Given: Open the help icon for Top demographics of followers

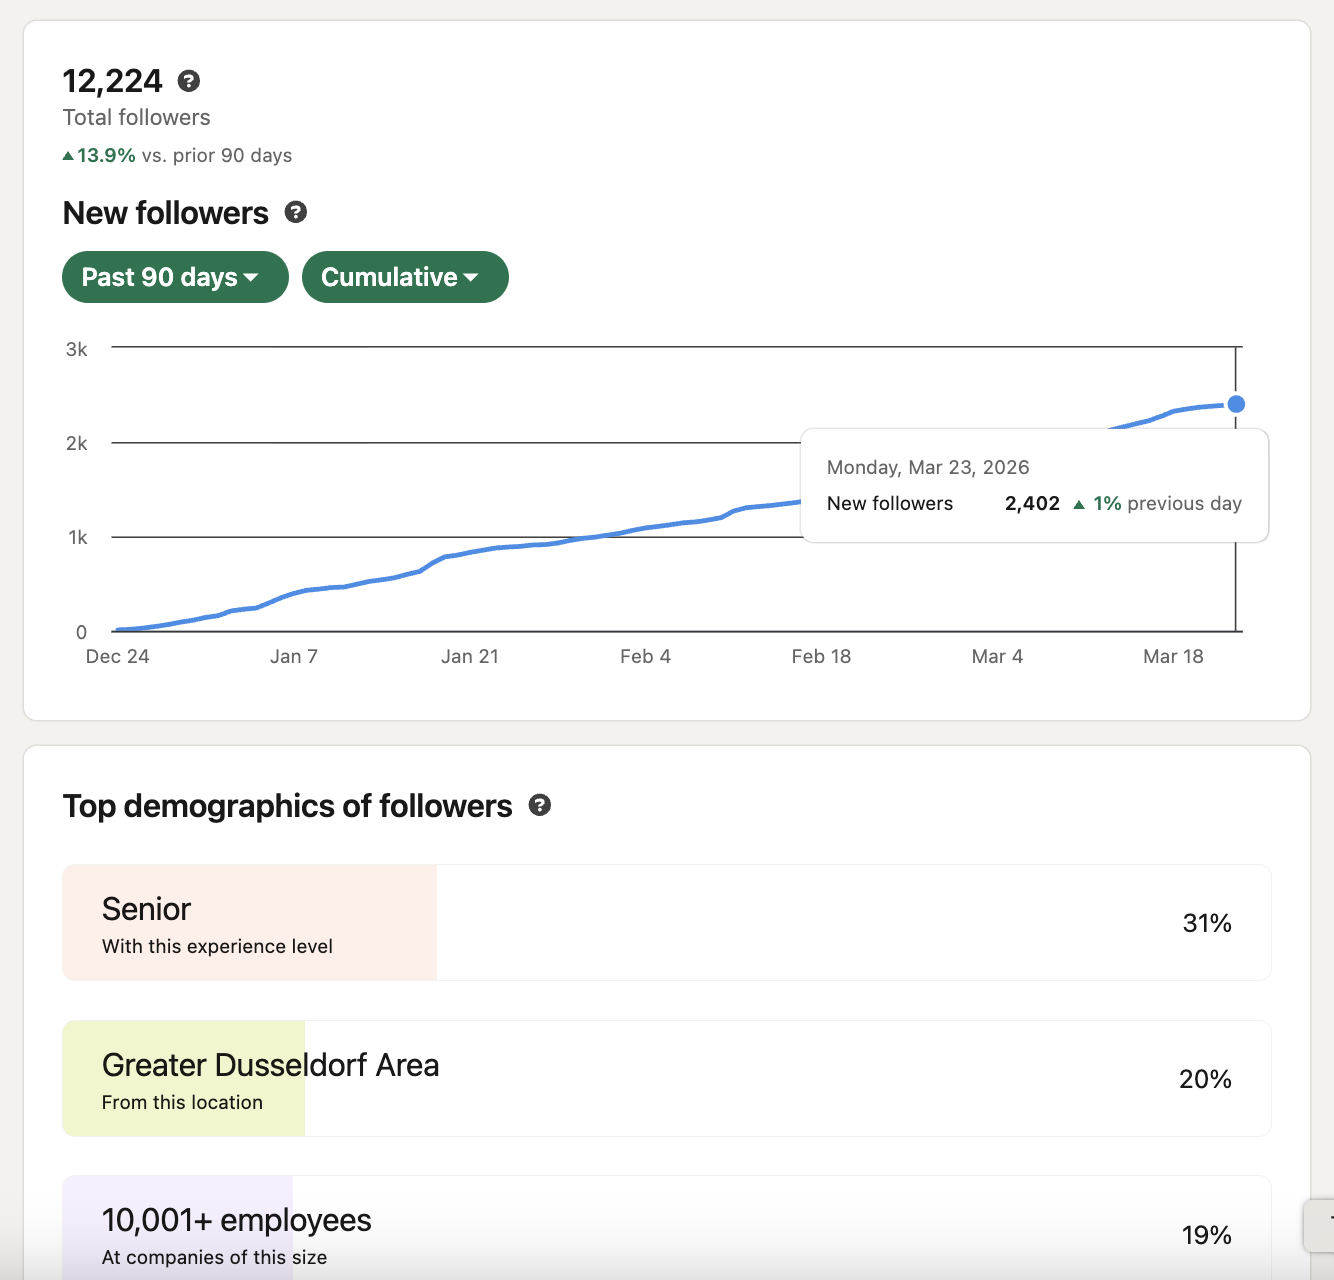Looking at the screenshot, I should (540, 805).
